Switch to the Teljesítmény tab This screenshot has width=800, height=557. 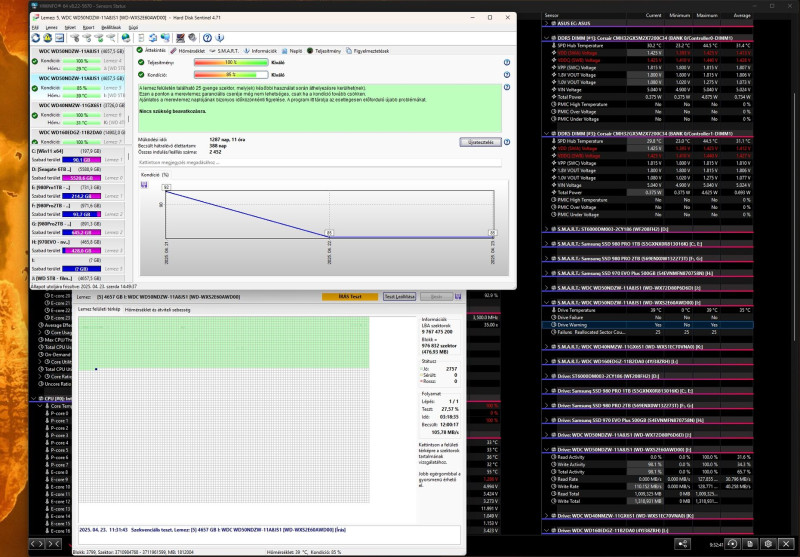[324, 51]
